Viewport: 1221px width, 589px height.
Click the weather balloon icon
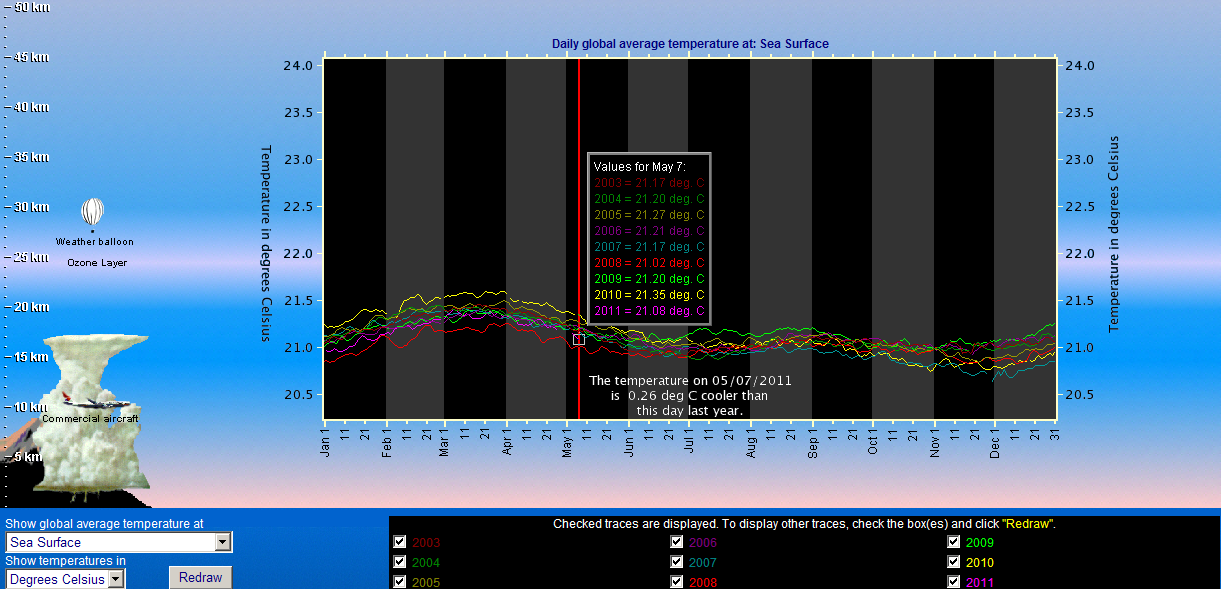click(x=93, y=212)
